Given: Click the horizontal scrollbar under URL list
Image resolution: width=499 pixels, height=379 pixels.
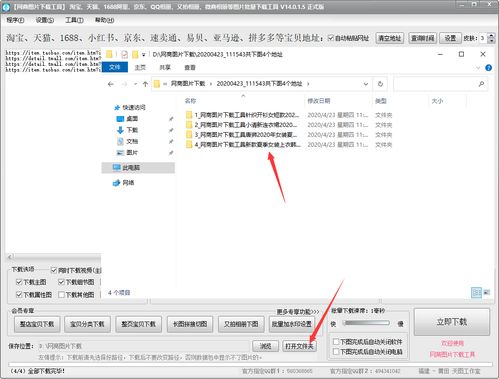Looking at the screenshot, I should [53, 257].
